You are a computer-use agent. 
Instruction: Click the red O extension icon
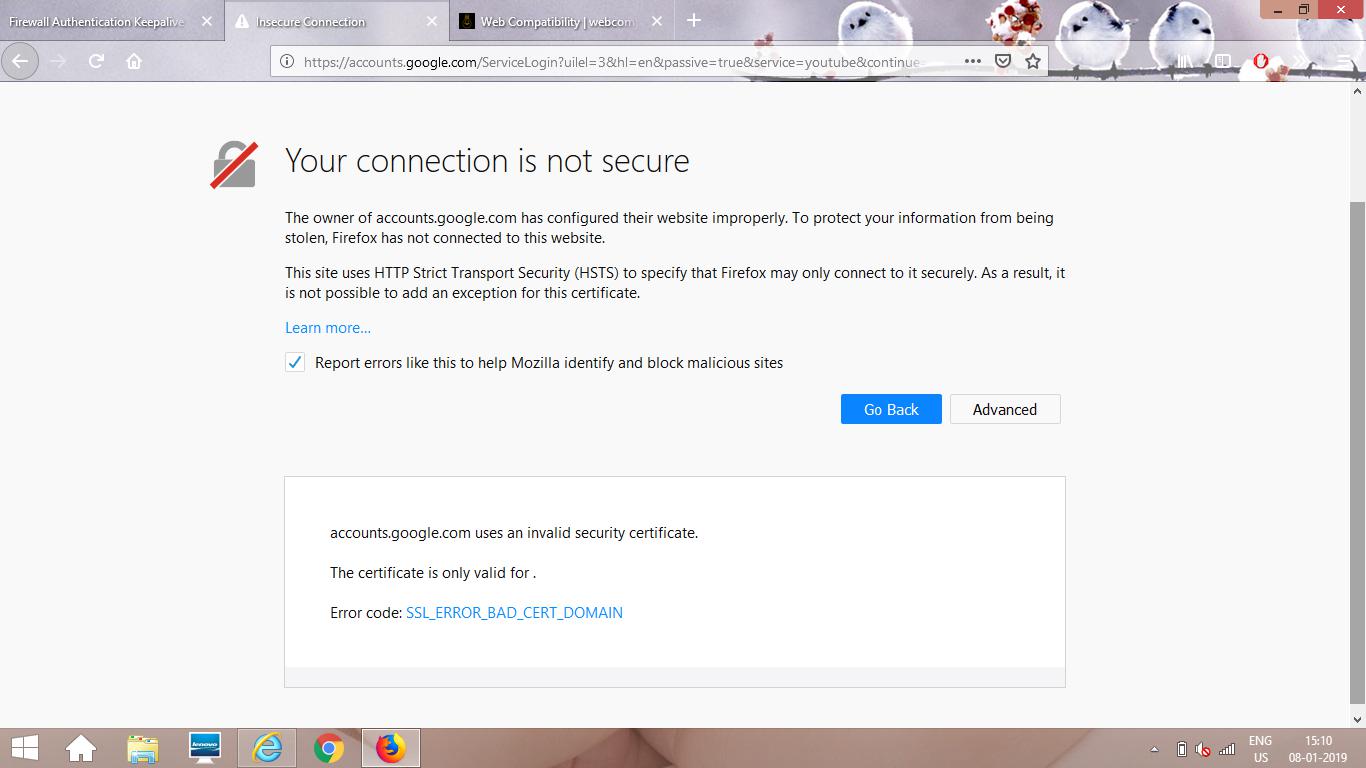coord(1260,61)
